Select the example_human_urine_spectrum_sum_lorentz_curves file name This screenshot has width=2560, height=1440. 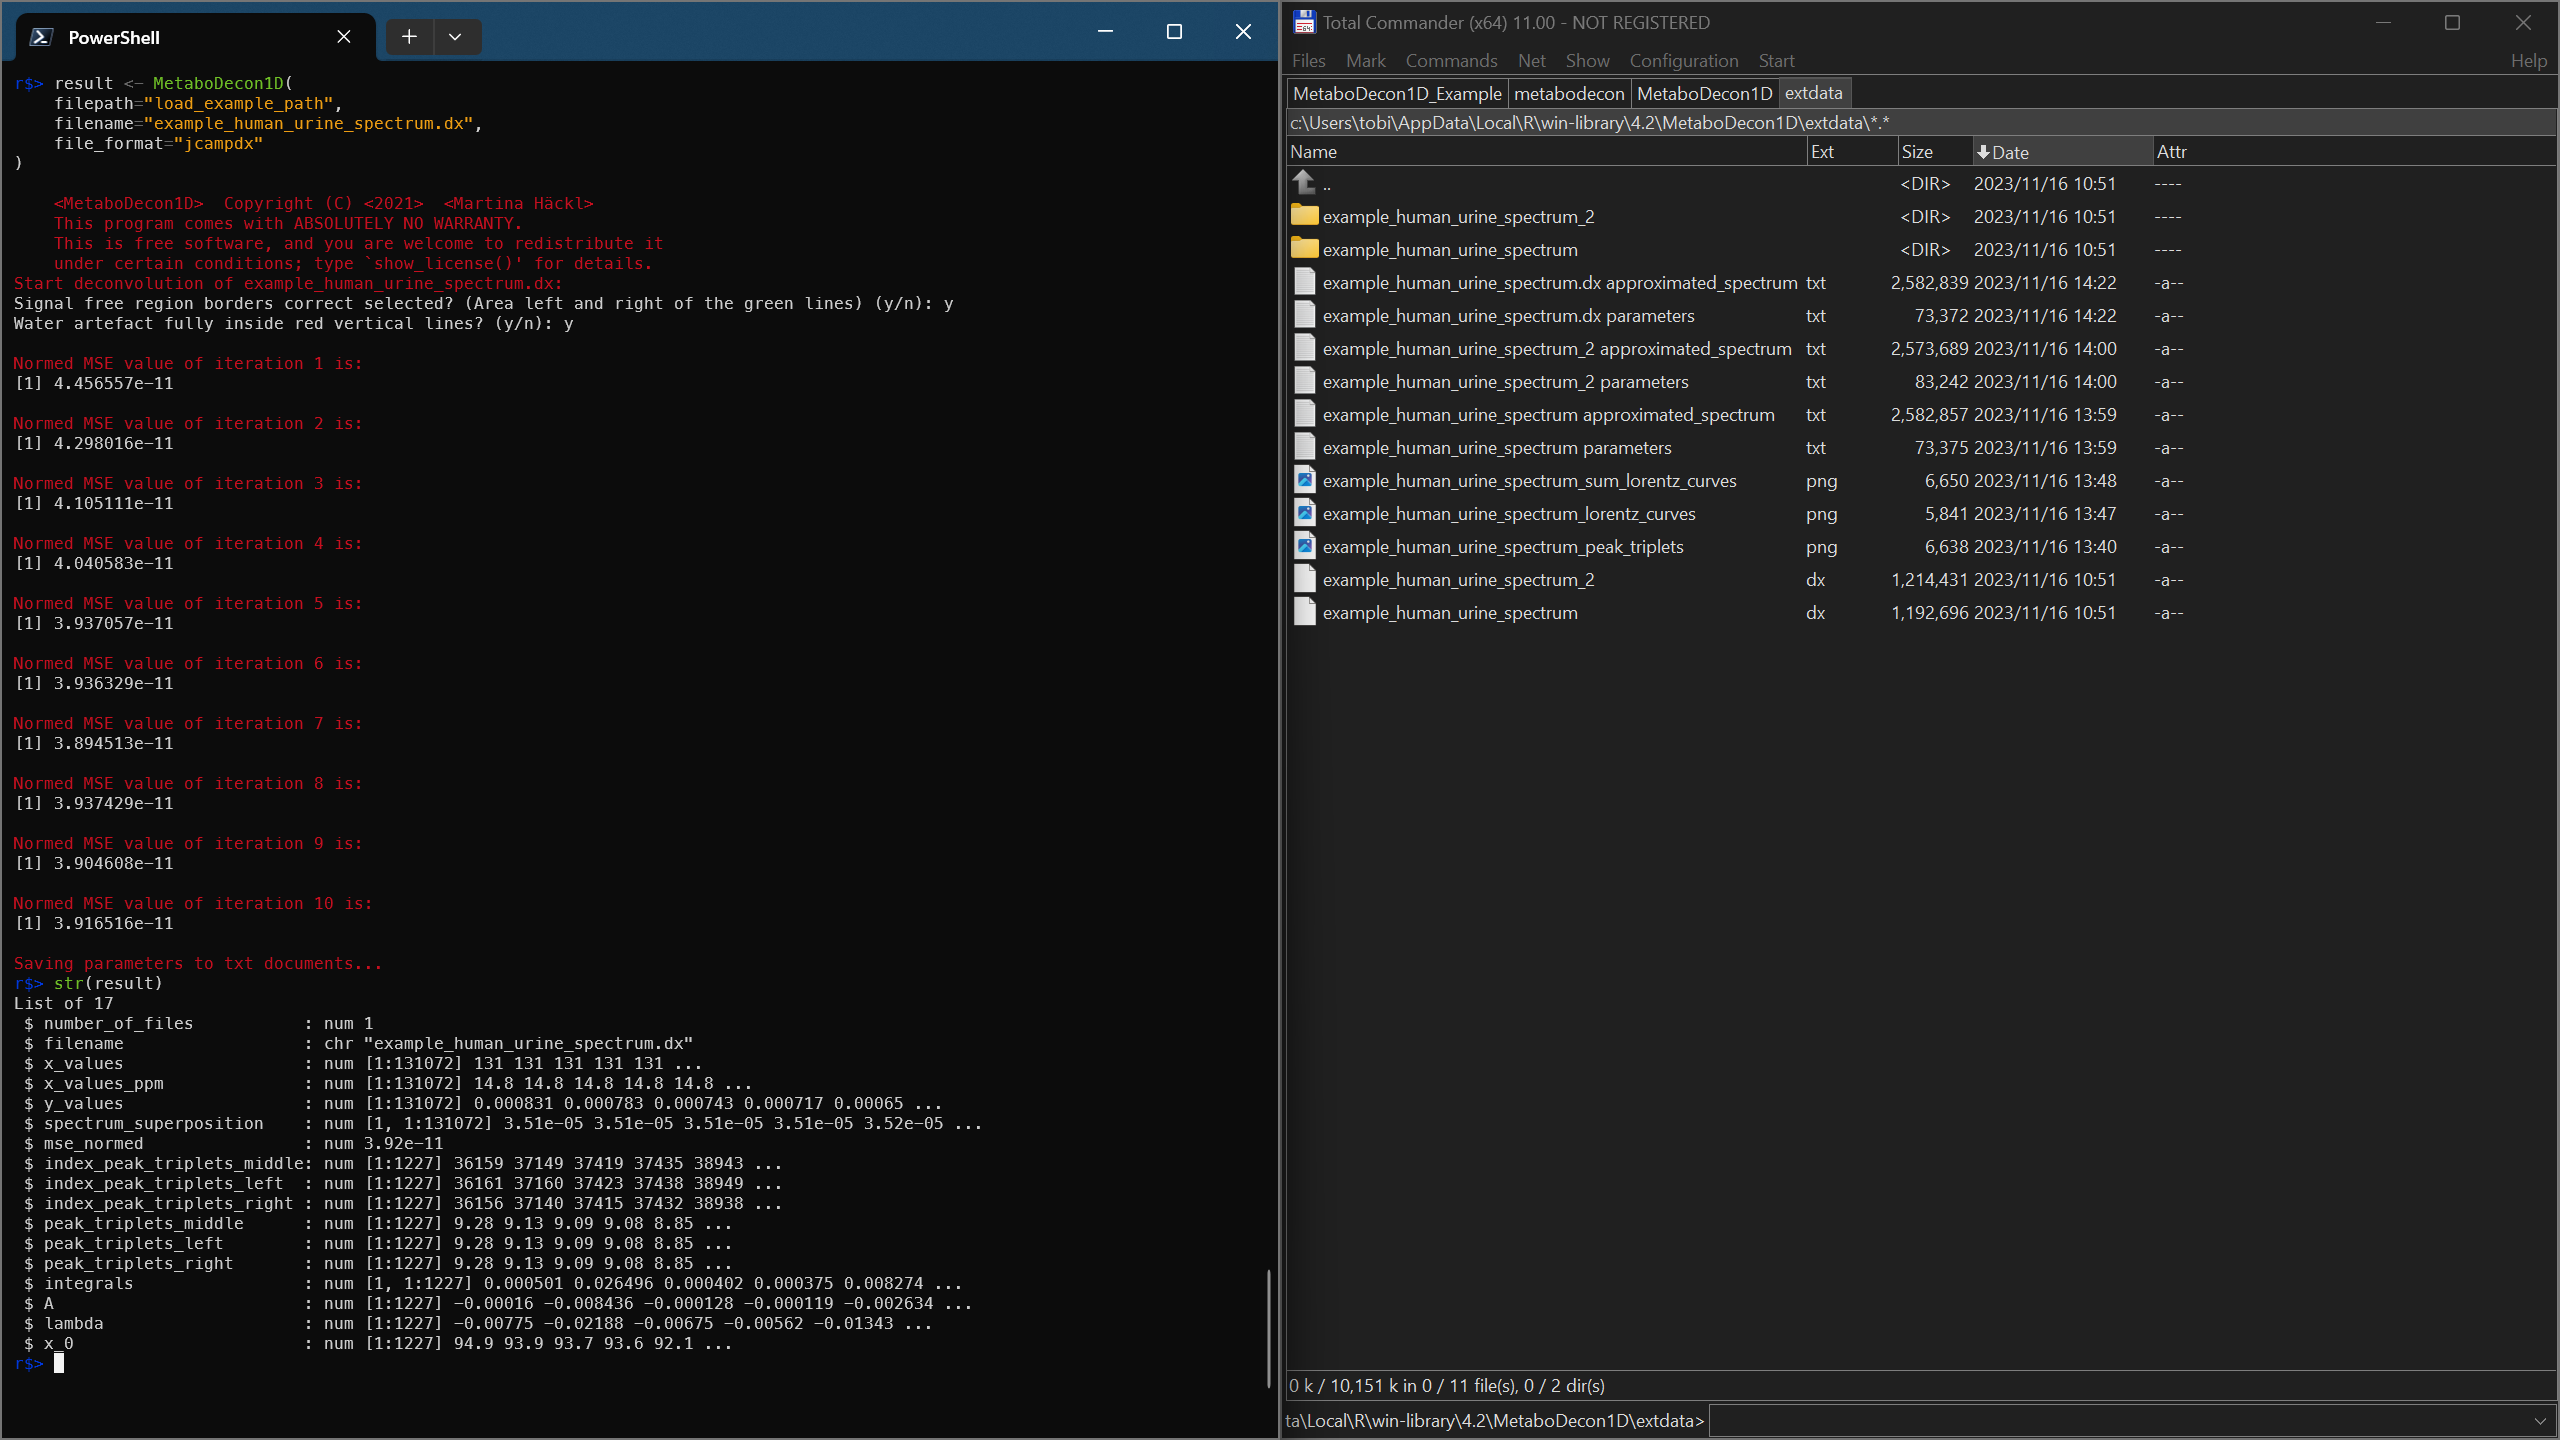1529,481
